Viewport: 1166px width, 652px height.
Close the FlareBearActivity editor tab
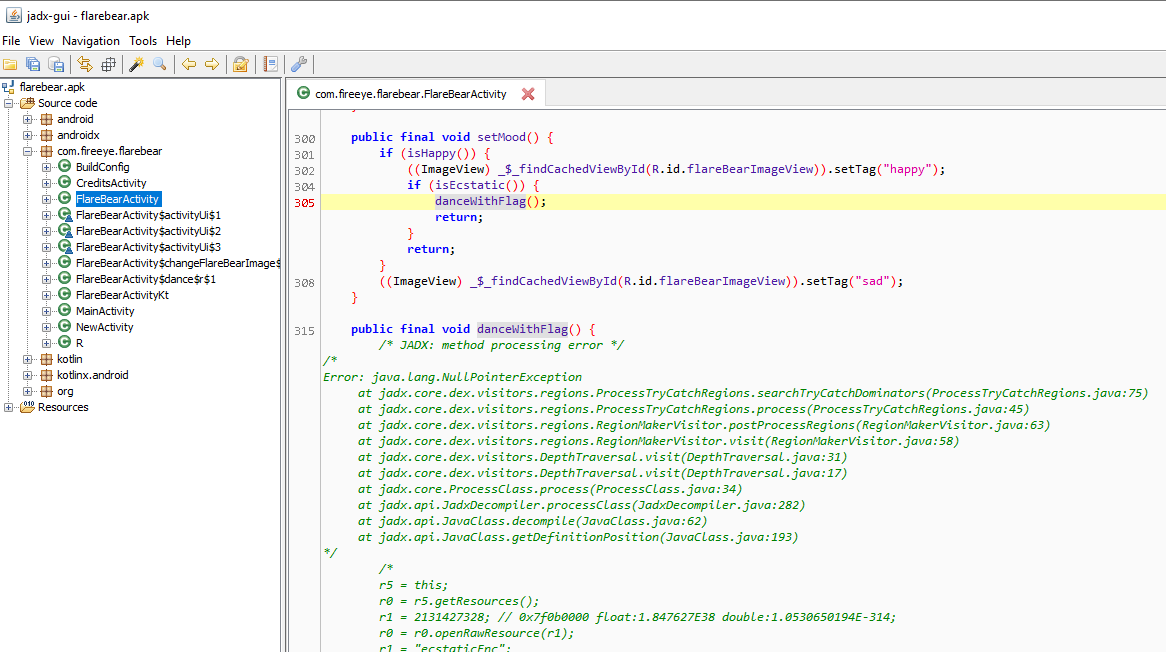528,94
